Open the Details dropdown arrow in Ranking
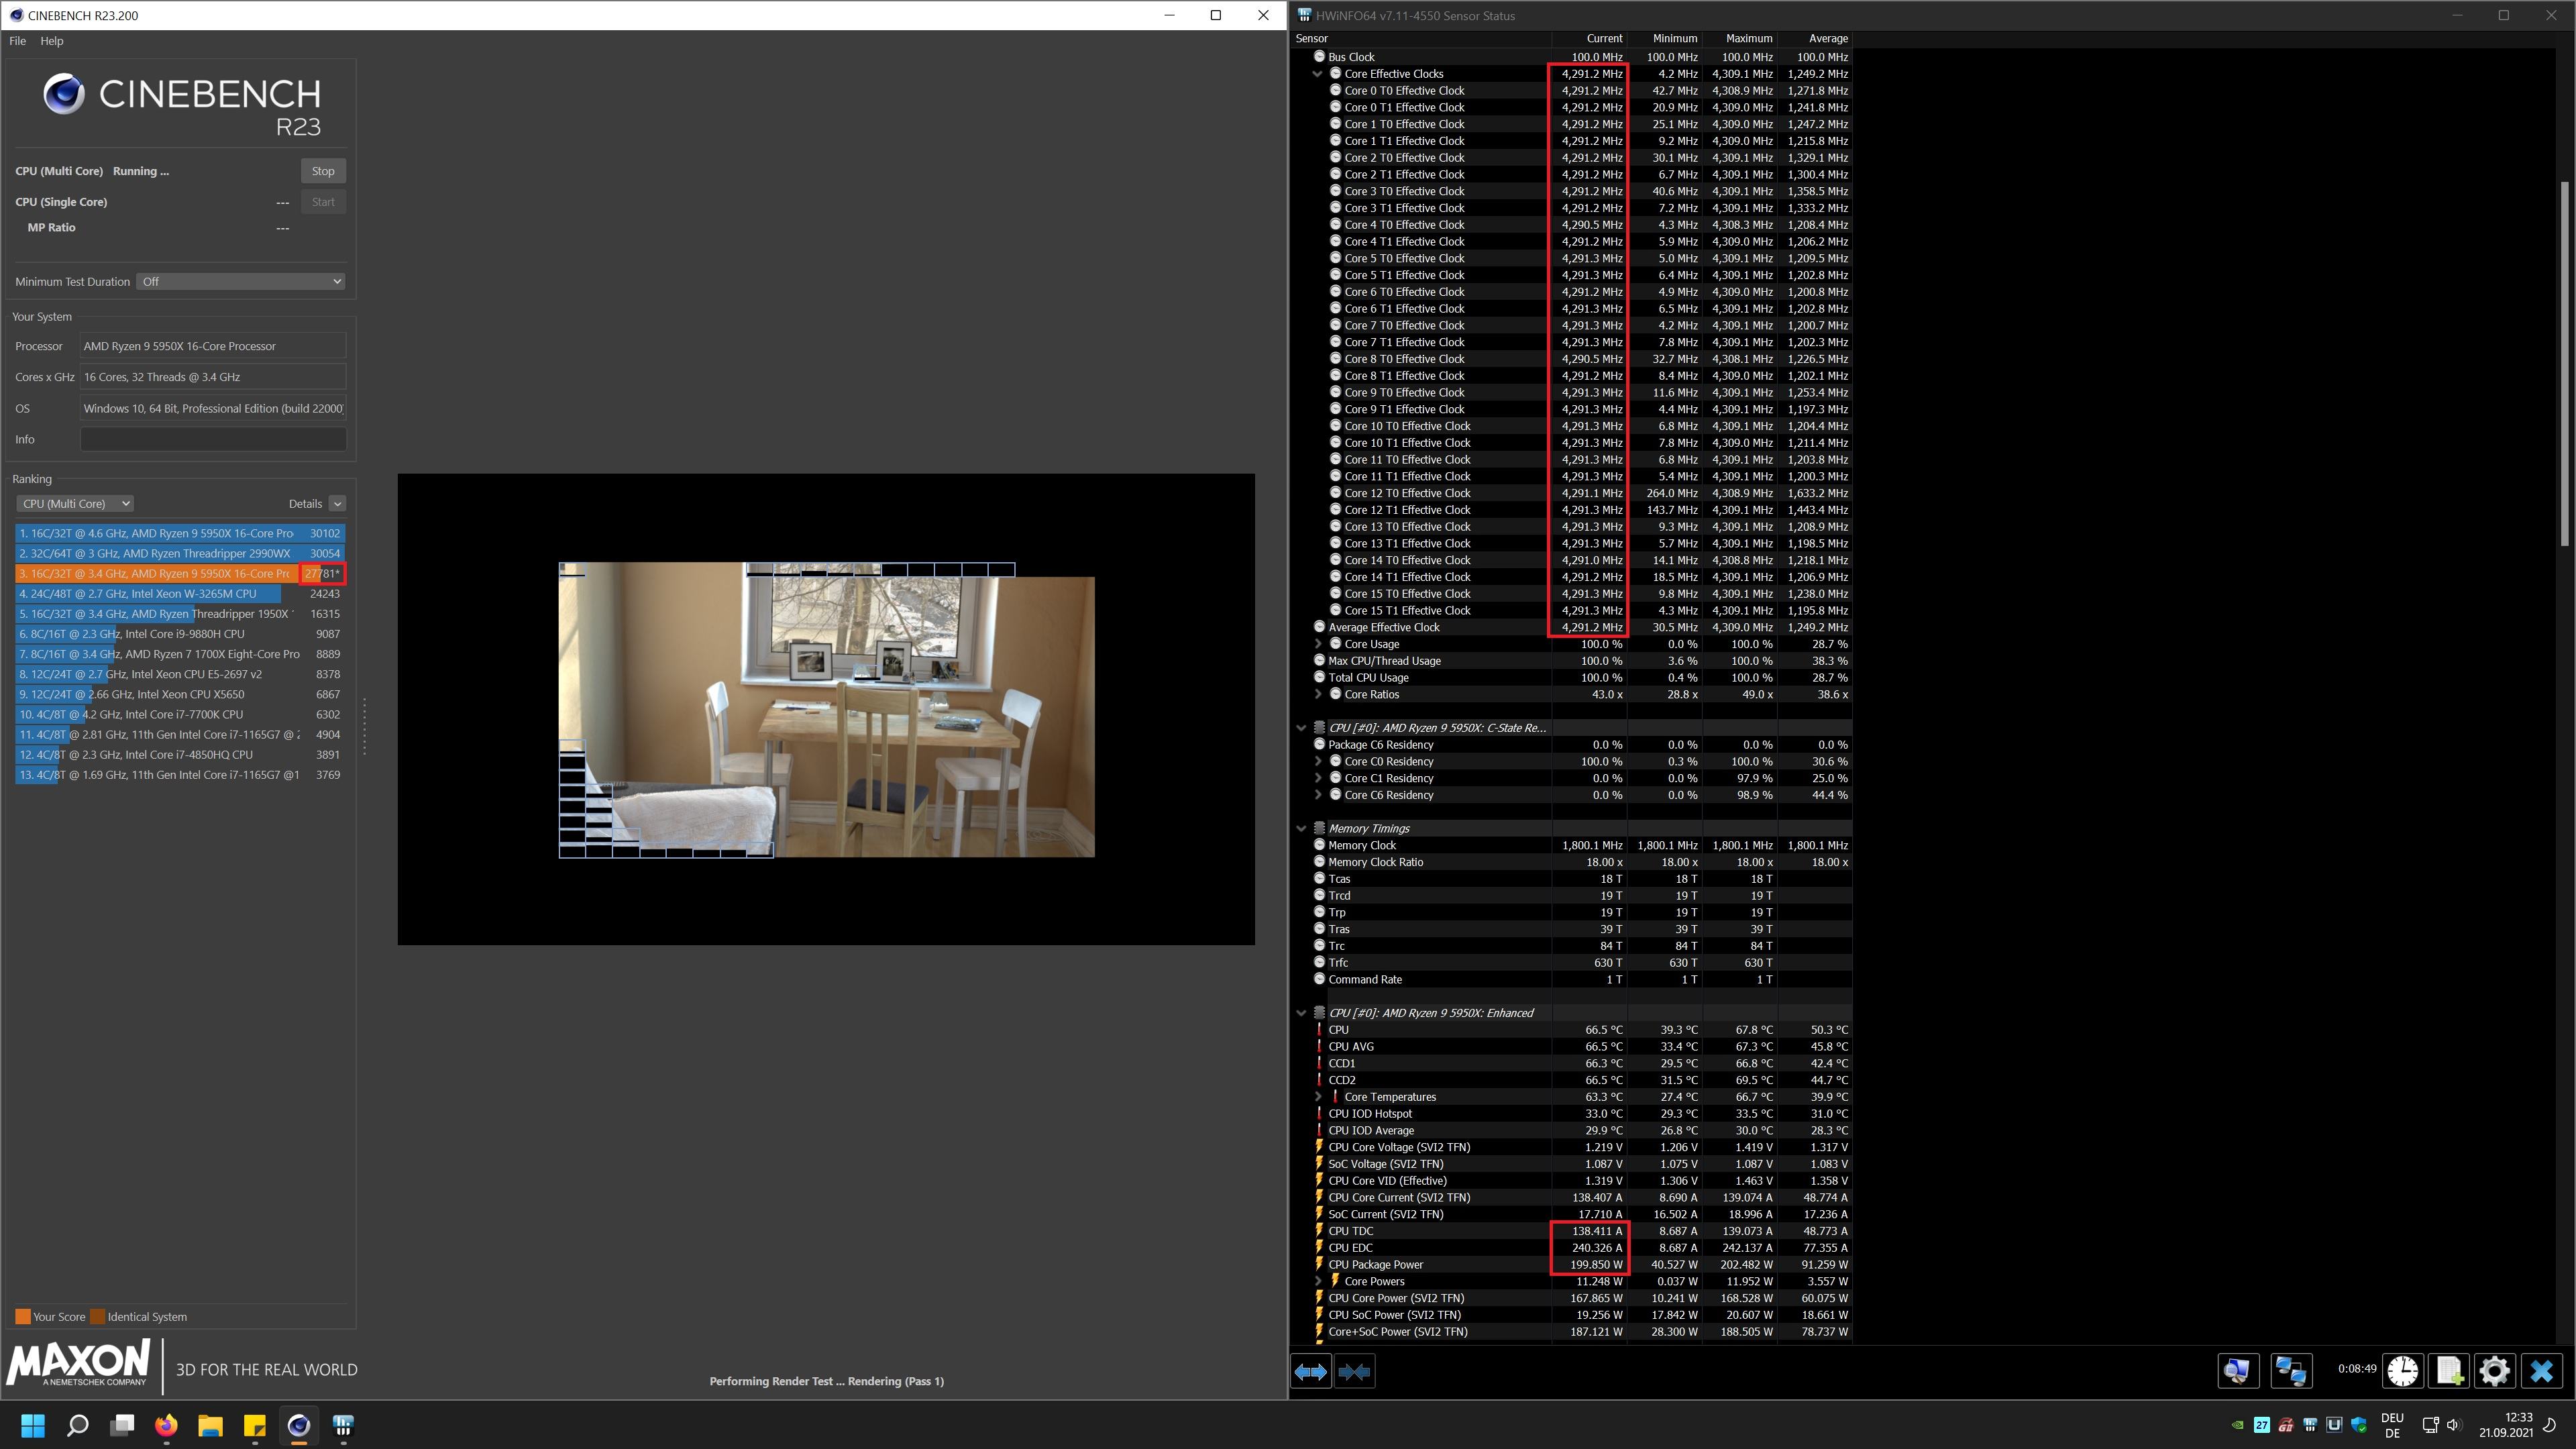This screenshot has height=1449, width=2576. (x=337, y=504)
